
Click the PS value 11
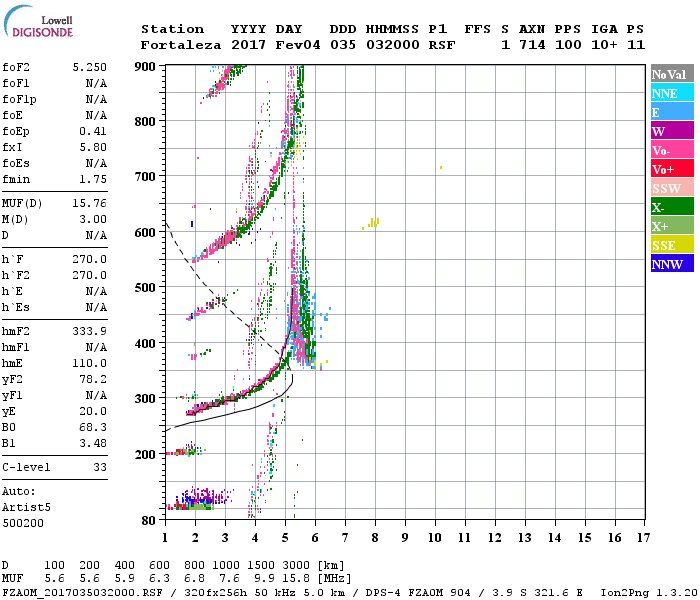tap(636, 45)
